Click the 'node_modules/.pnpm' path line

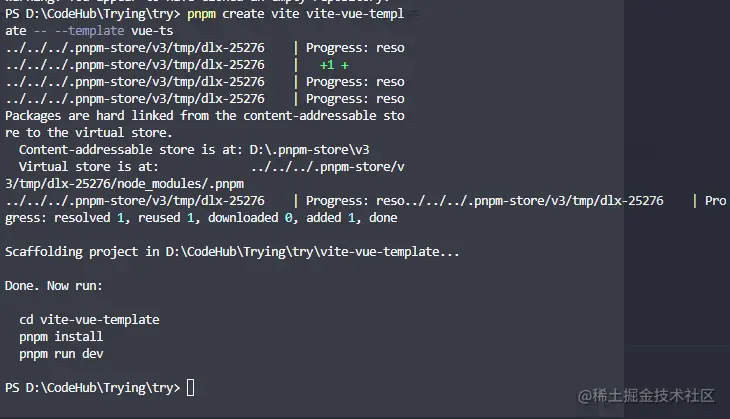coord(124,184)
